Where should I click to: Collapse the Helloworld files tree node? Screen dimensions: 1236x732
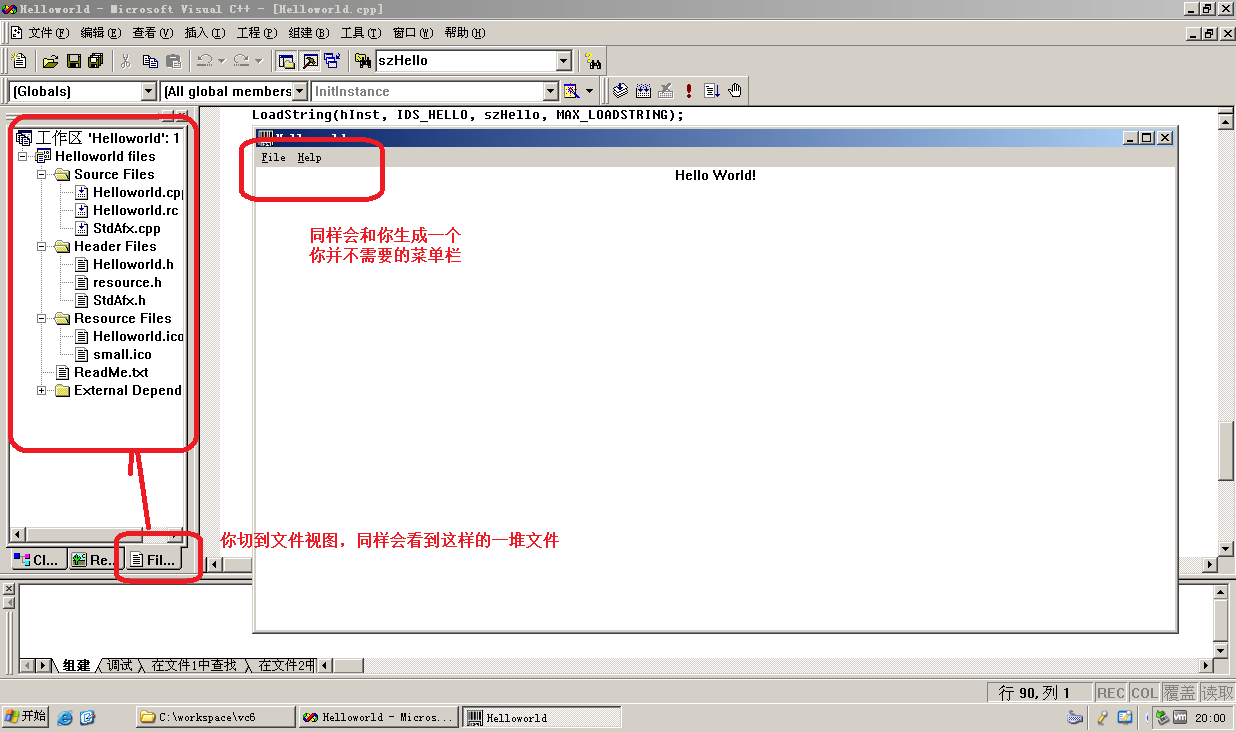coord(22,156)
